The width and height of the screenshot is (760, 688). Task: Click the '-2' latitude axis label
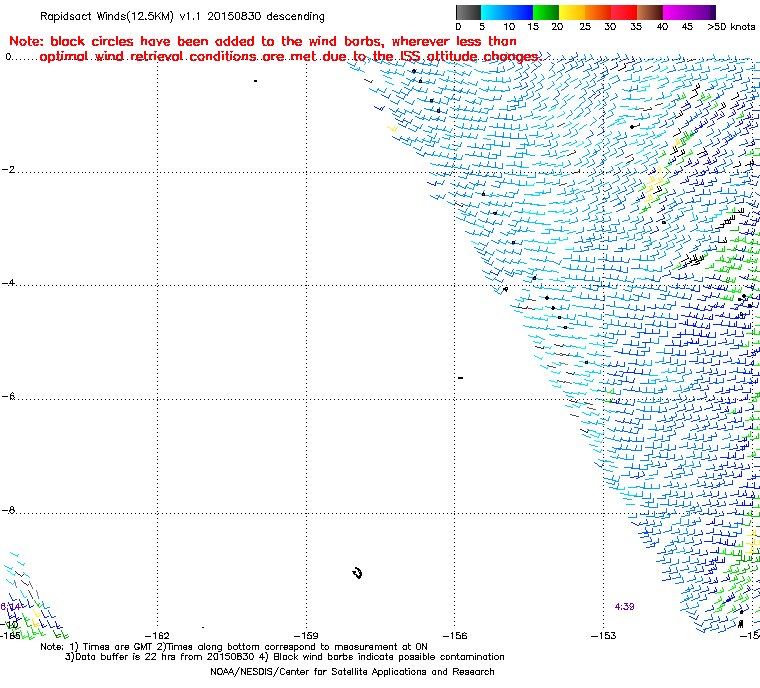pyautogui.click(x=8, y=170)
